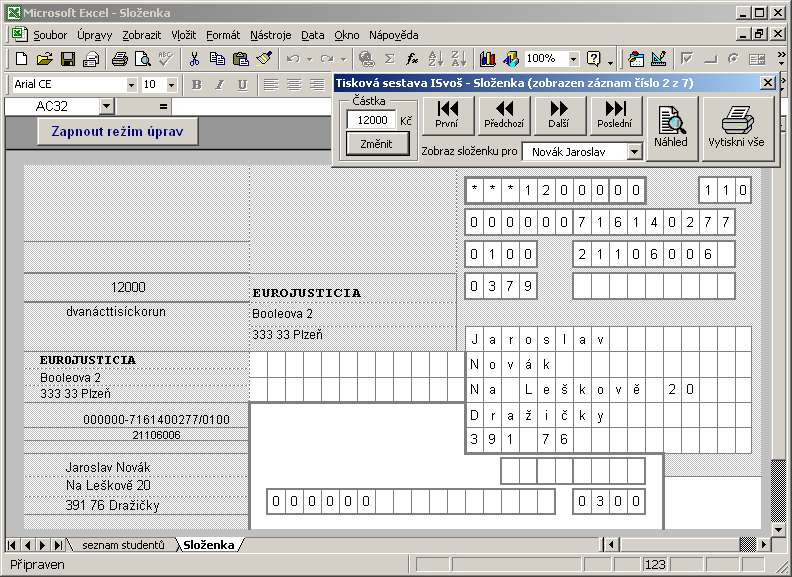Redo the last action
This screenshot has height=577, width=792.
[327, 59]
